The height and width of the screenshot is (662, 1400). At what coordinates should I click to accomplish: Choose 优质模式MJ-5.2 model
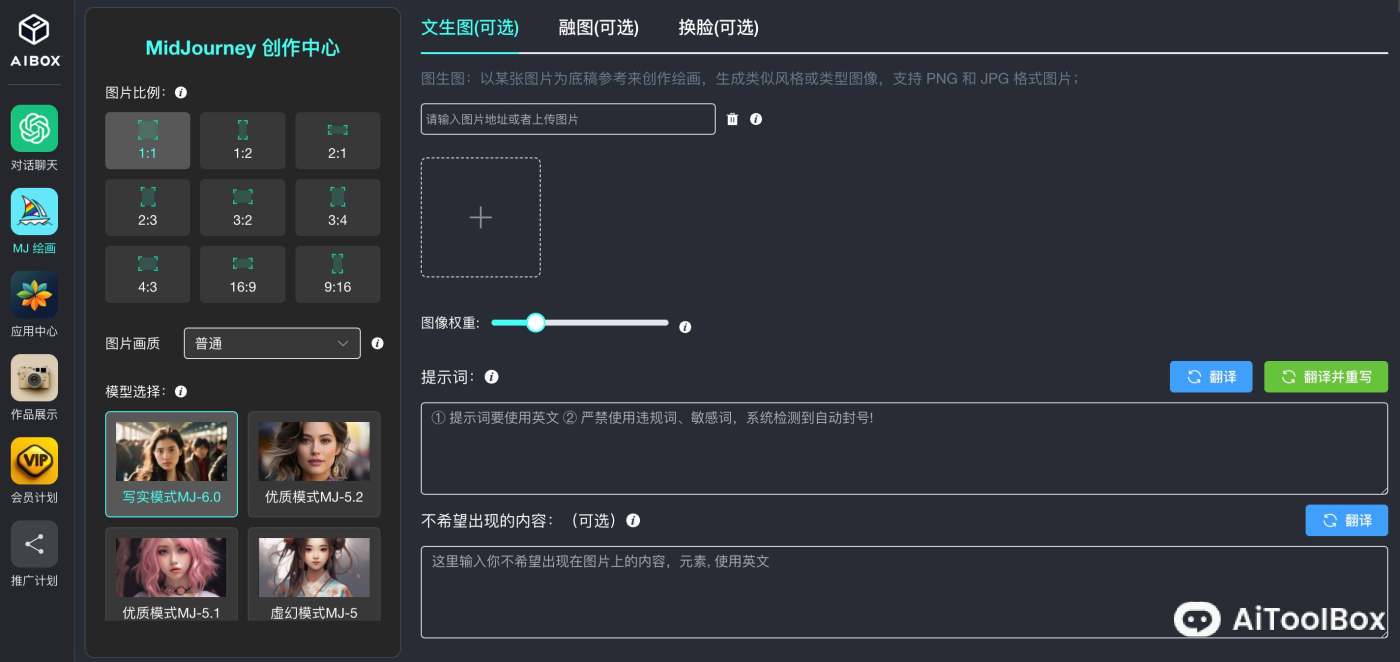pyautogui.click(x=314, y=464)
